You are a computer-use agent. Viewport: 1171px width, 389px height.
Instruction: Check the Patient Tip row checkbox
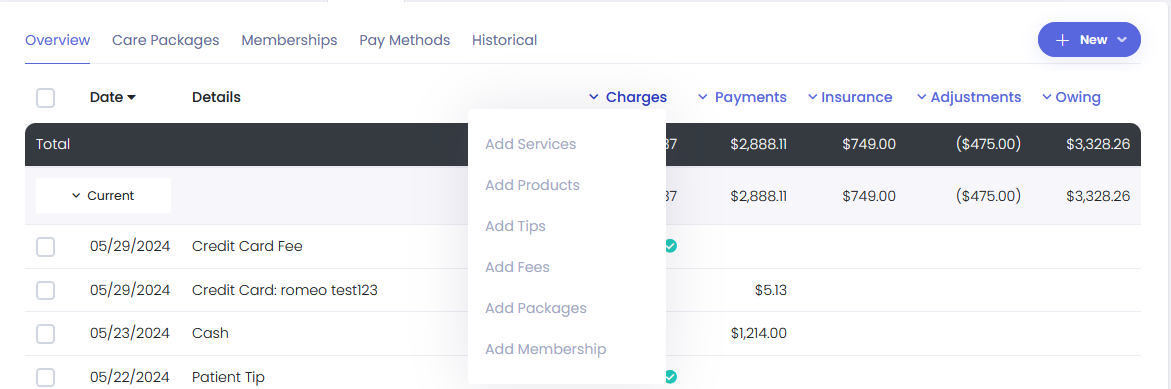coord(46,377)
